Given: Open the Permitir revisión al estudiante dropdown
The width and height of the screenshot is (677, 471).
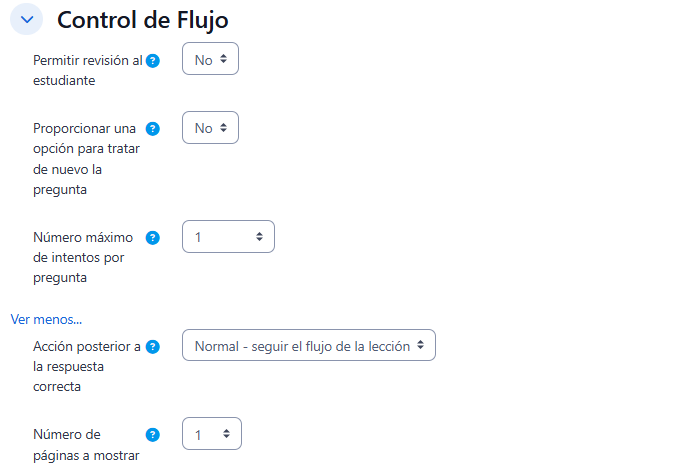Looking at the screenshot, I should coord(210,60).
